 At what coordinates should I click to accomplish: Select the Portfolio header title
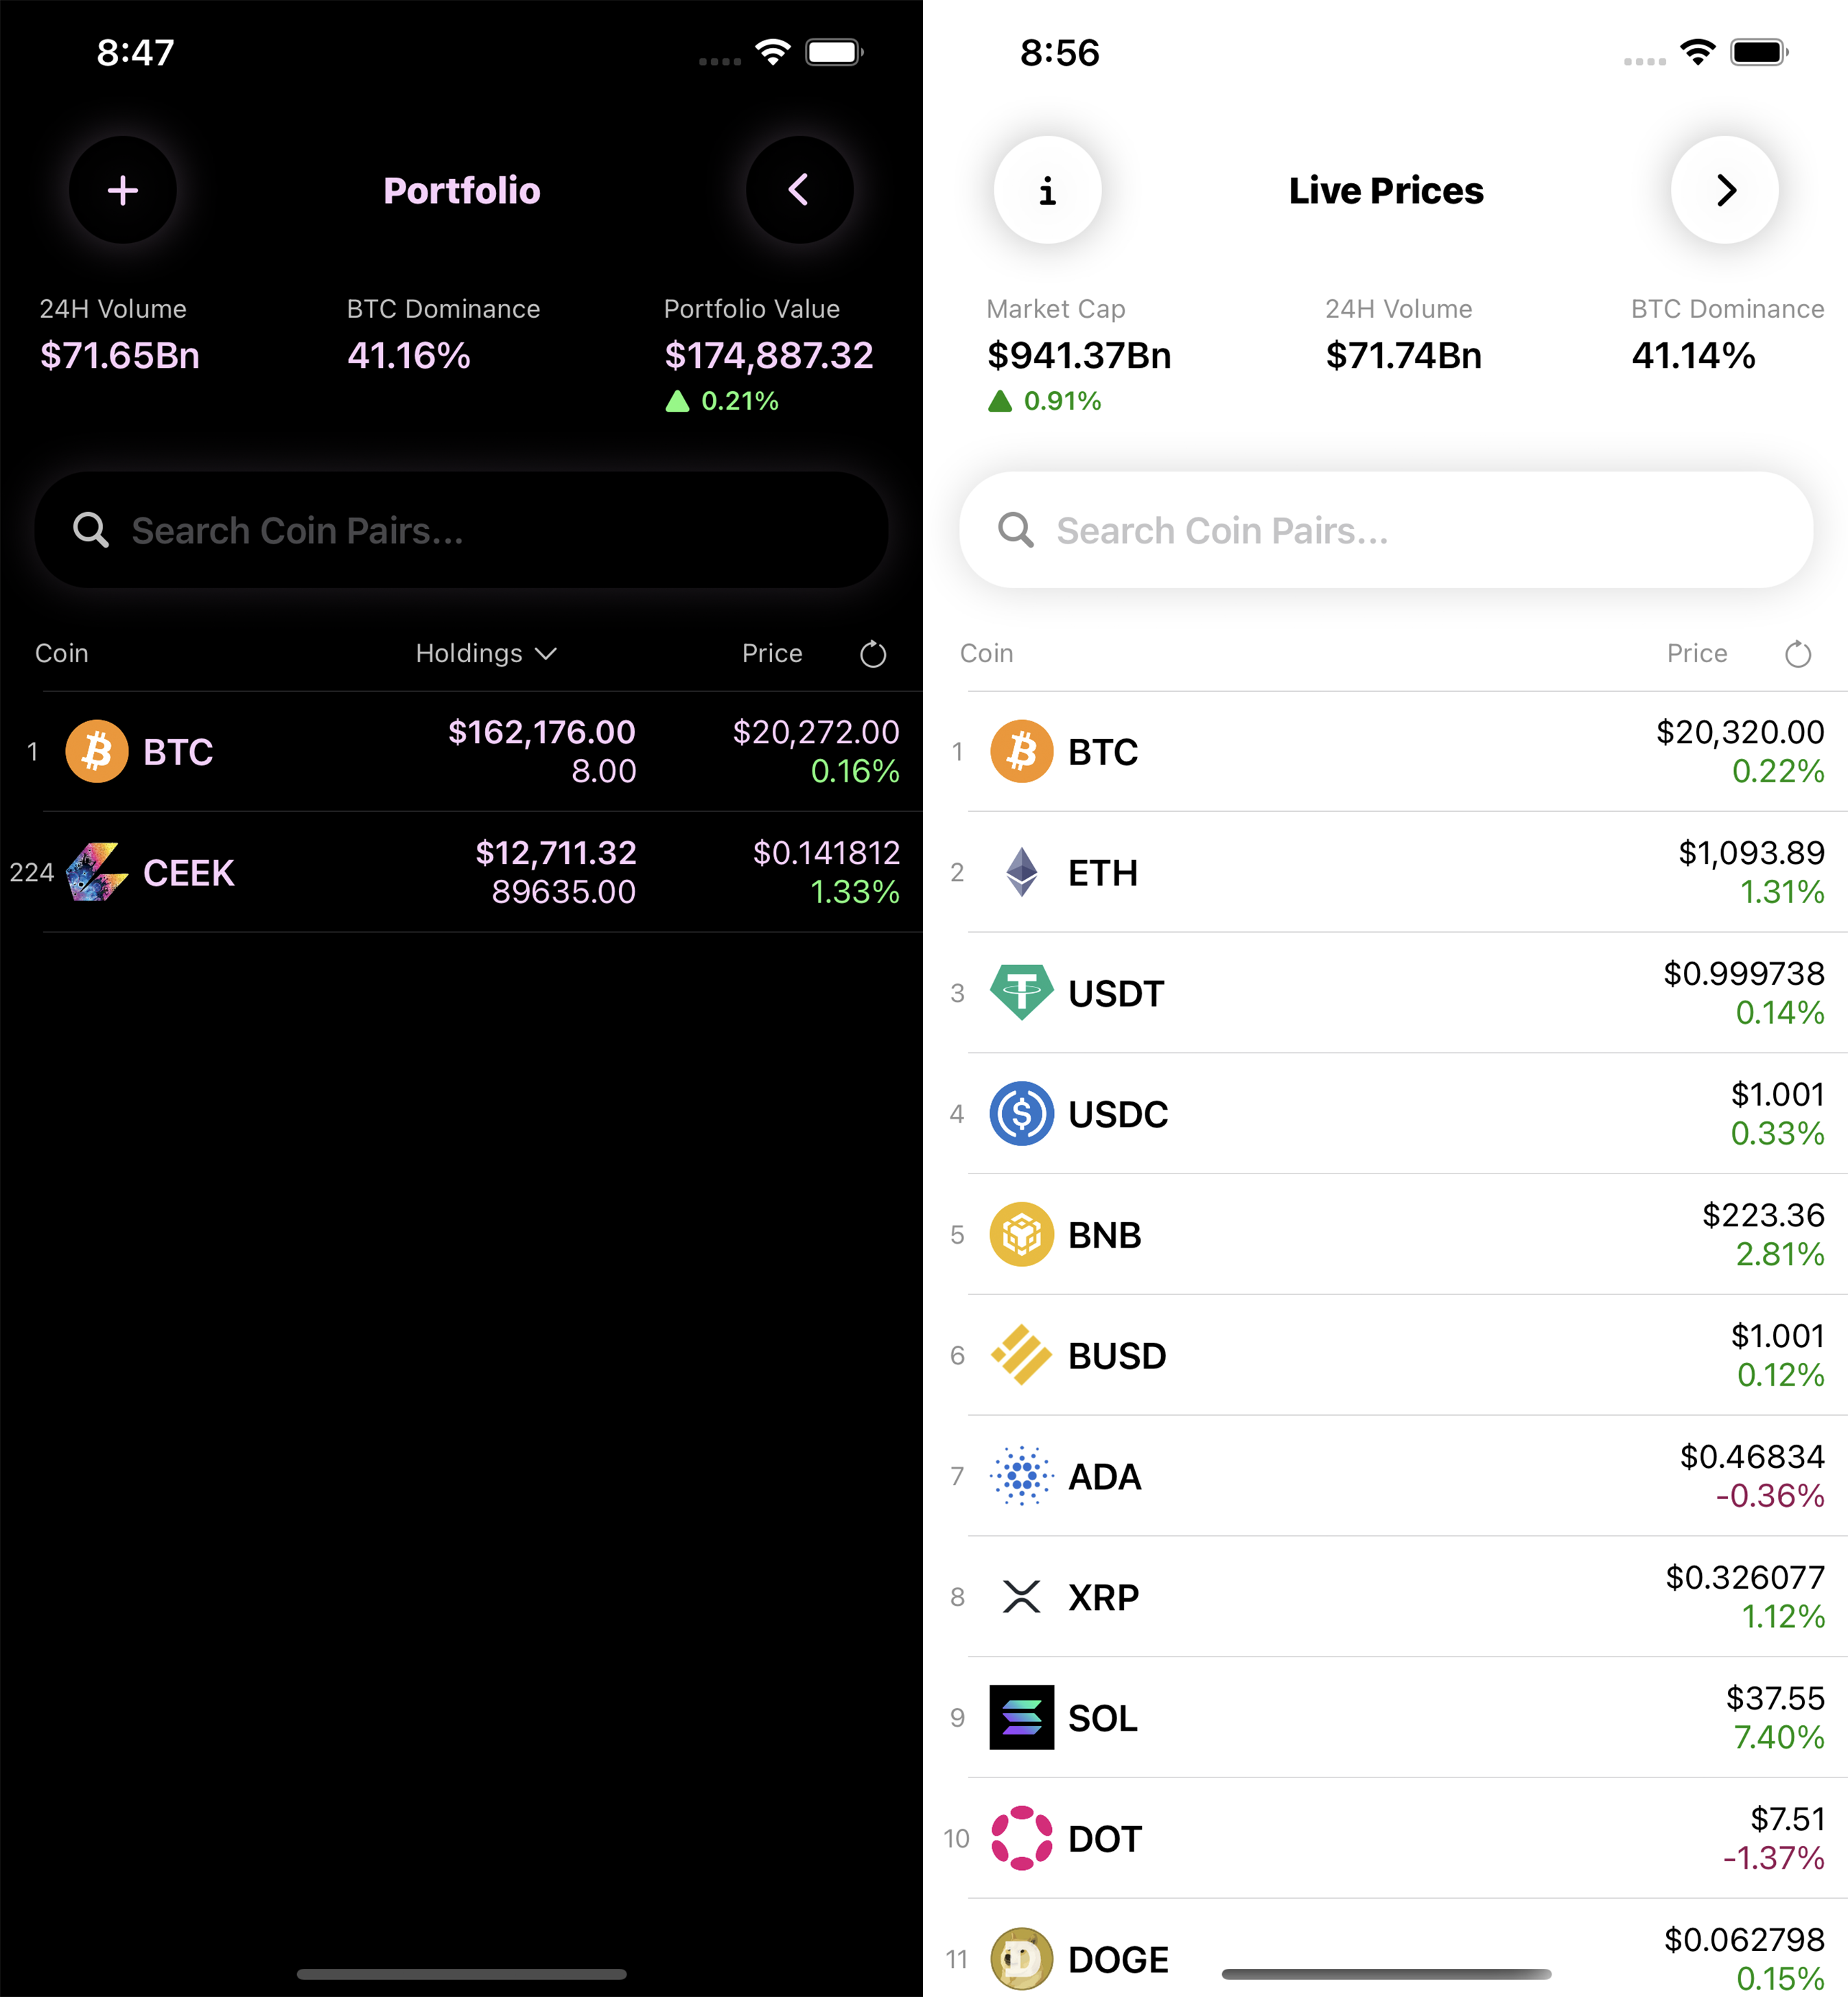[x=462, y=190]
